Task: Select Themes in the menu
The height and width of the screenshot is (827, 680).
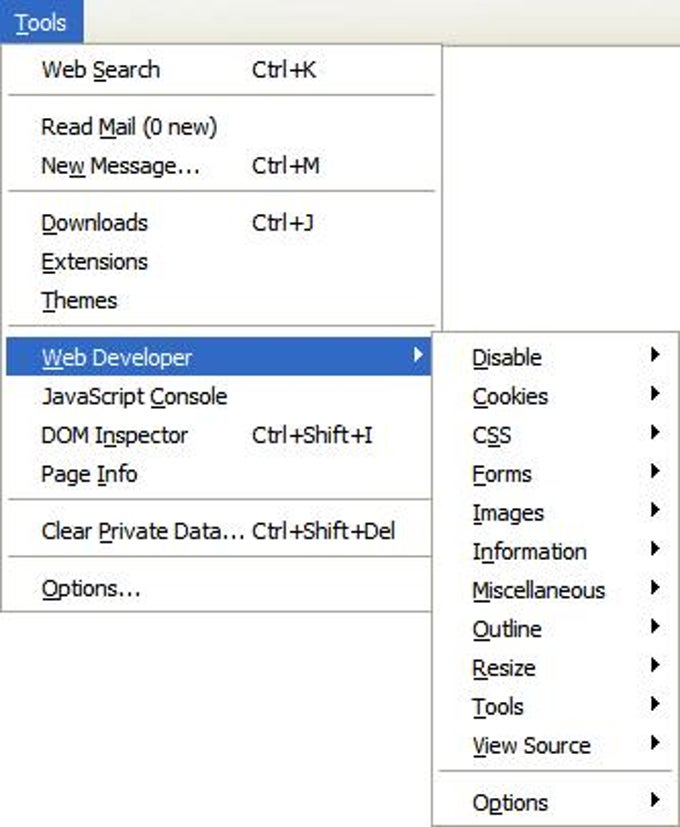Action: coord(79,301)
